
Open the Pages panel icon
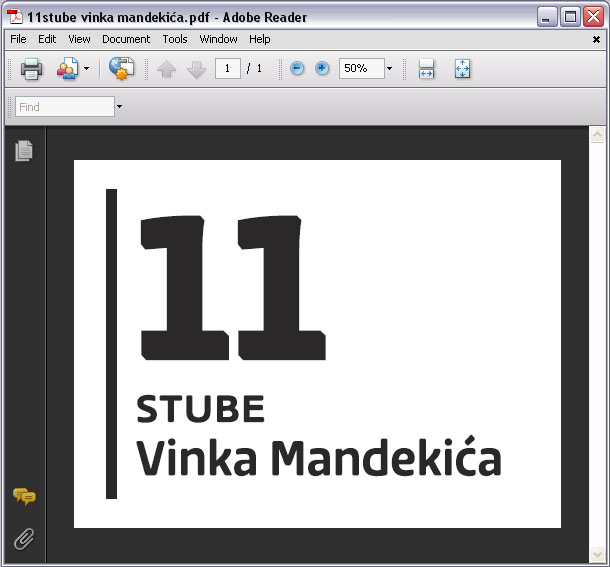(x=24, y=151)
